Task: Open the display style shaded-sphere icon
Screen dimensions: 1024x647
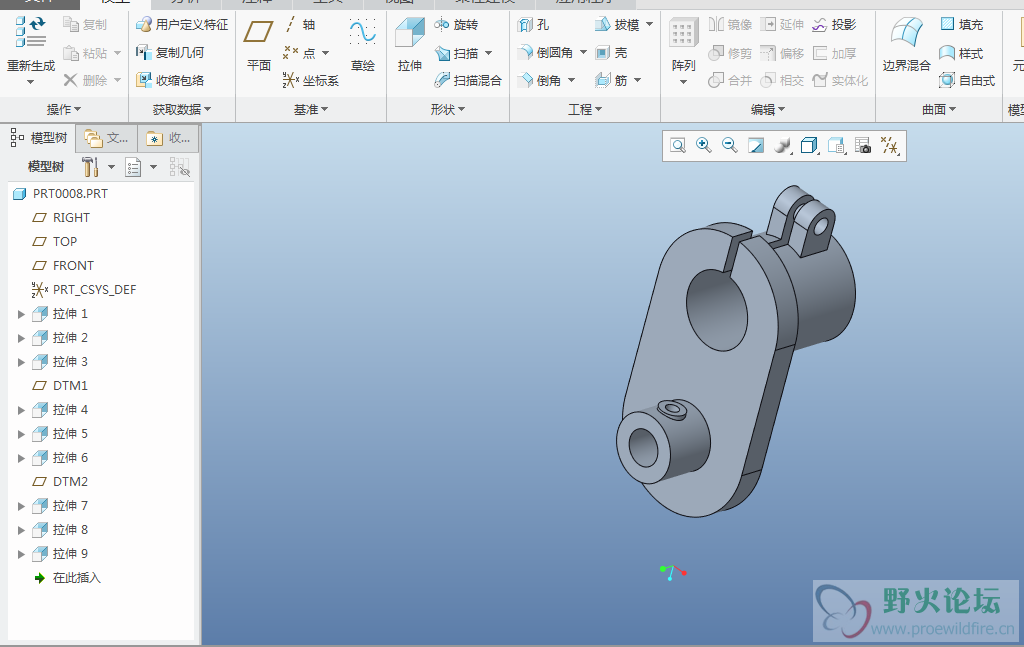Action: (782, 146)
